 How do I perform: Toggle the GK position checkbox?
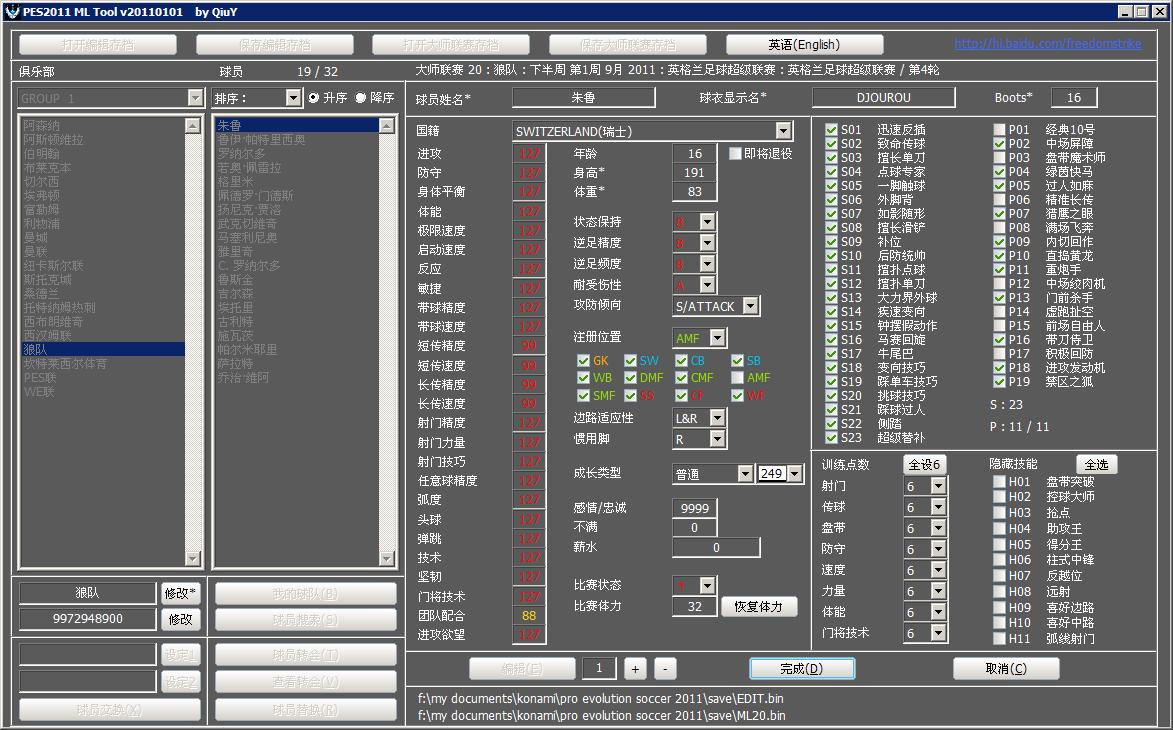point(584,361)
